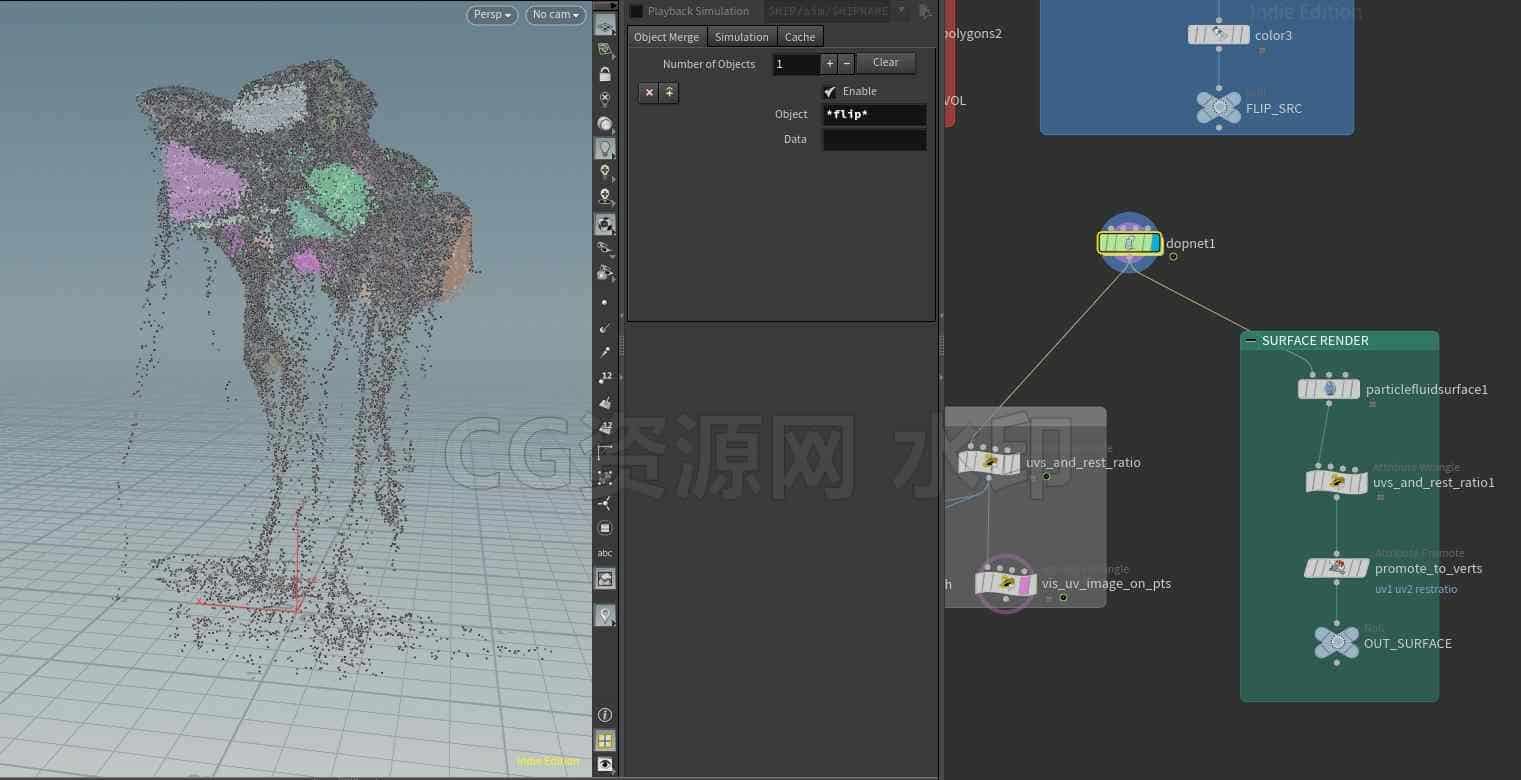Toggle display point normals icon
Image resolution: width=1521 pixels, height=780 pixels.
[x=605, y=327]
